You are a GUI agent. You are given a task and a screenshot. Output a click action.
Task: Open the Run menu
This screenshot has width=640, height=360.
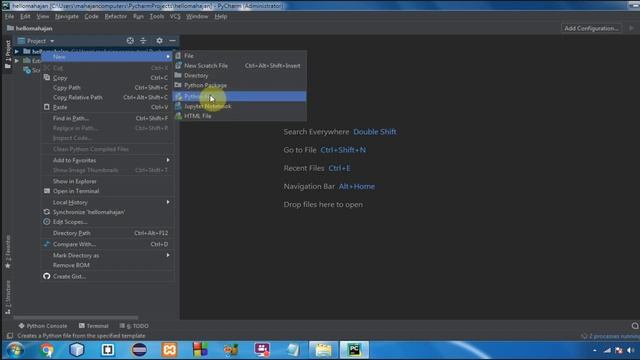click(138, 17)
